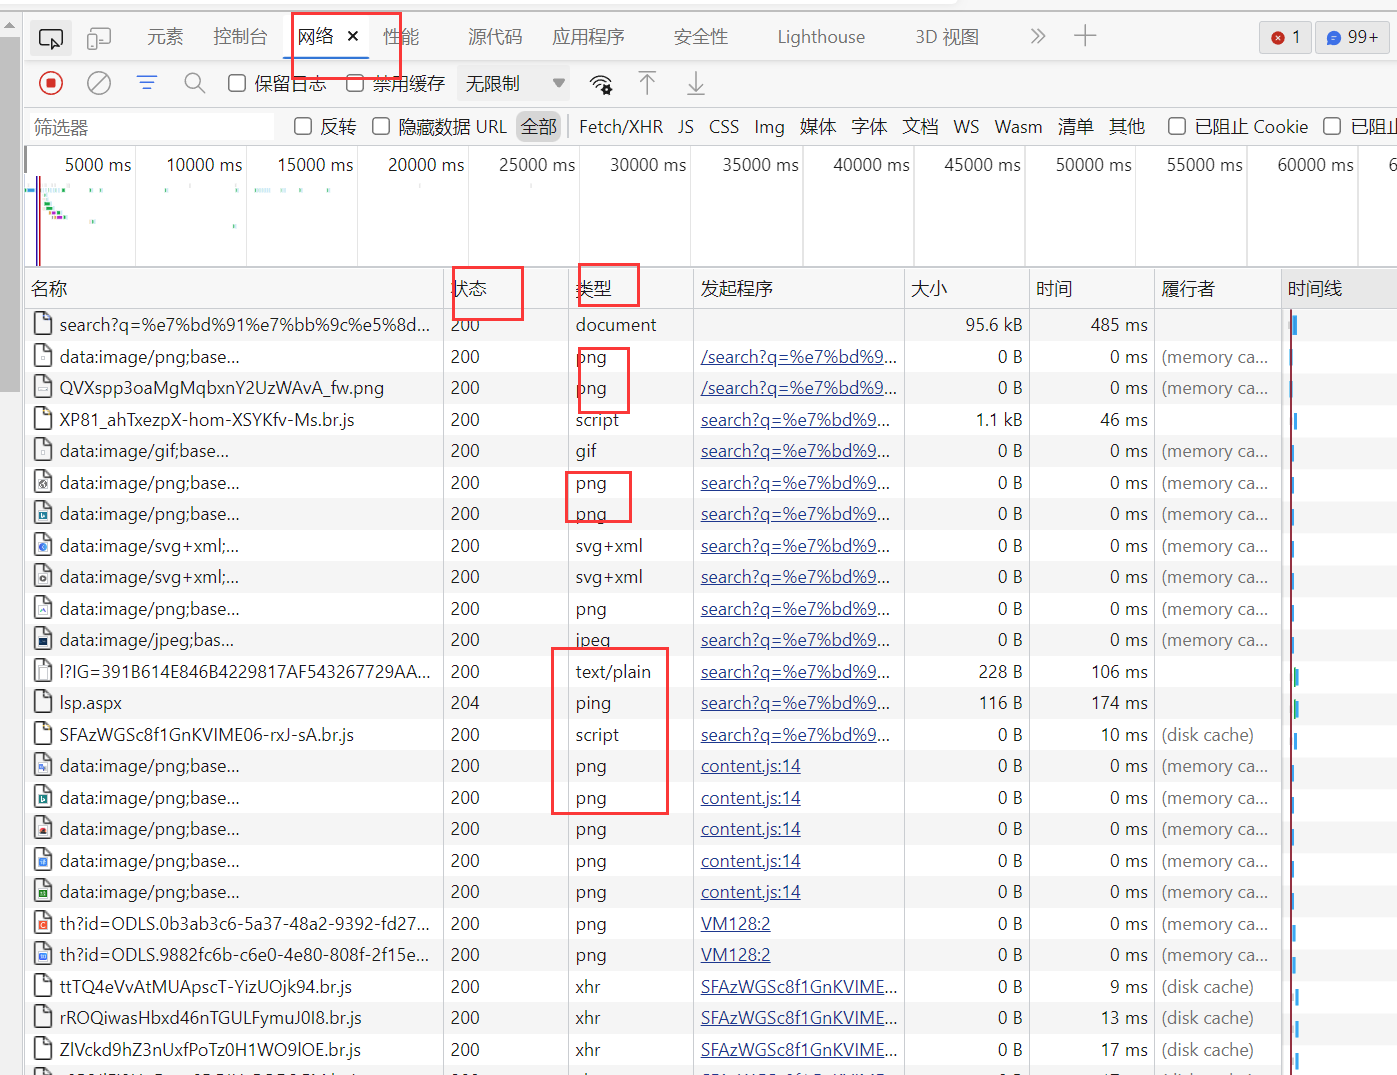Toggle the filter funnel icon
The height and width of the screenshot is (1075, 1397).
147,83
